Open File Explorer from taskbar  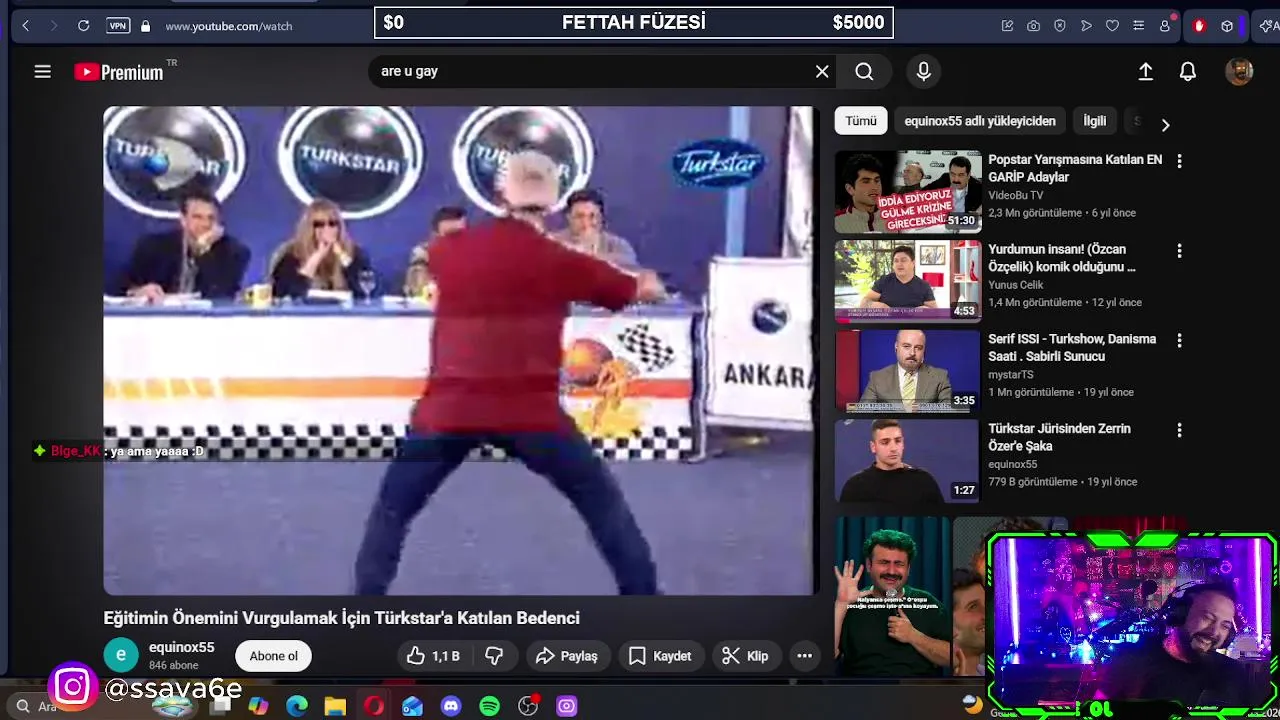click(x=335, y=706)
